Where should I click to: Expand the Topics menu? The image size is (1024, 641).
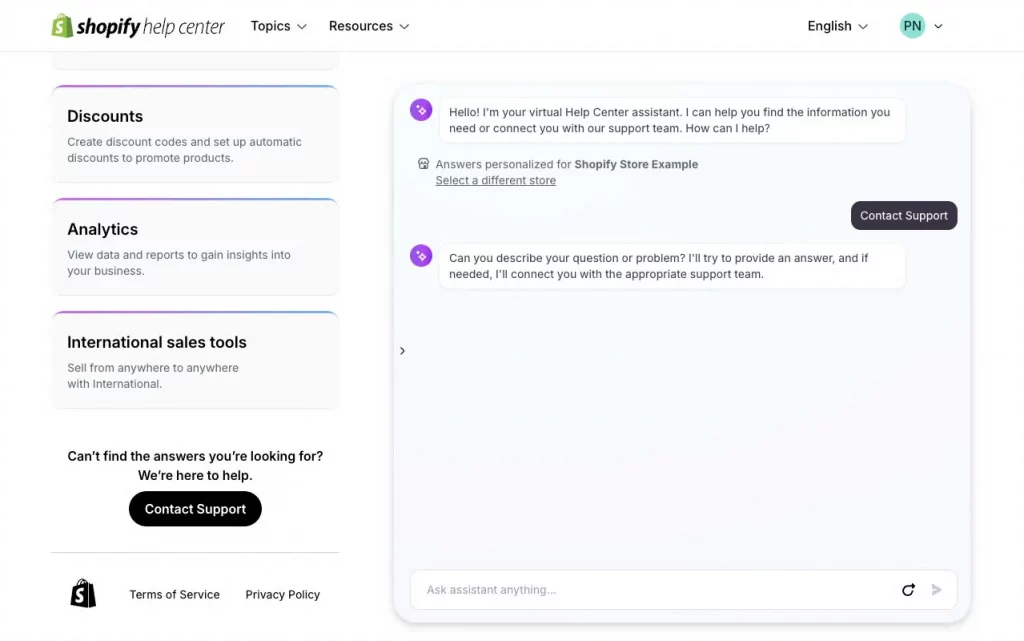pyautogui.click(x=278, y=26)
